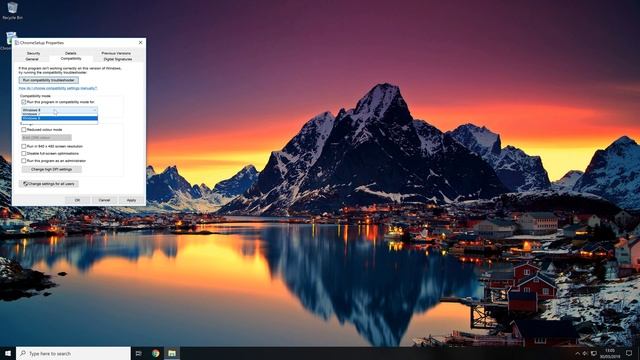Select the Compatibility tab
This screenshot has width=640, height=360.
[71, 59]
